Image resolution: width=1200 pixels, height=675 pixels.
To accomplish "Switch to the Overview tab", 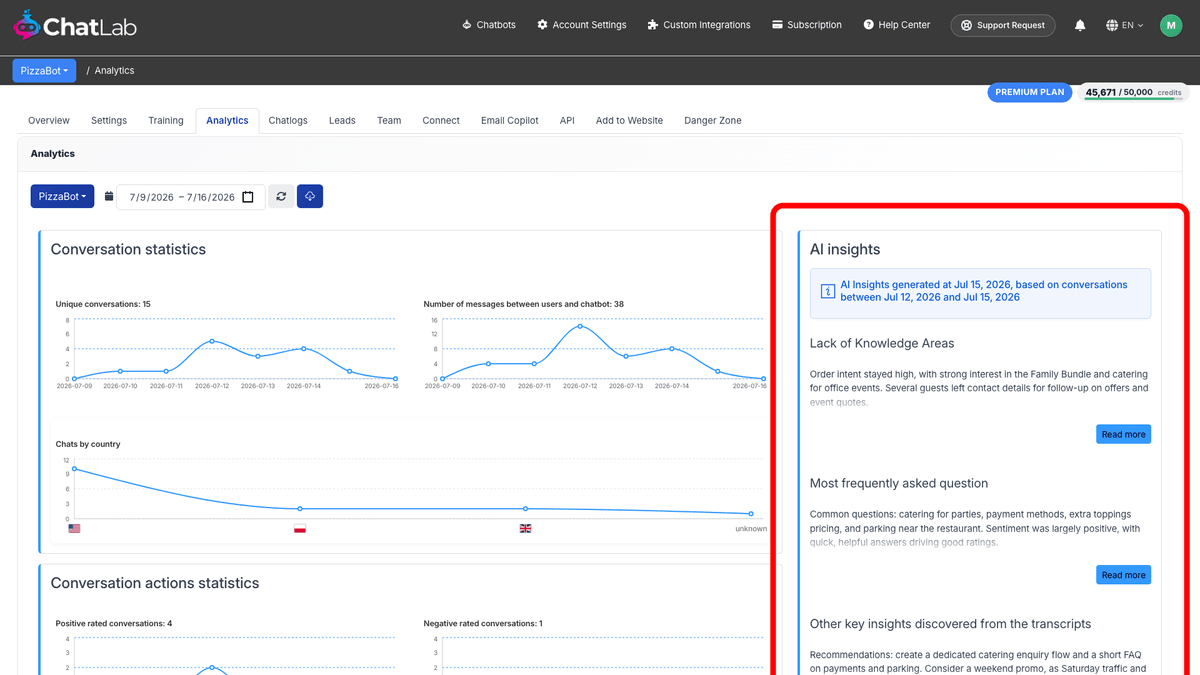I will point(49,121).
